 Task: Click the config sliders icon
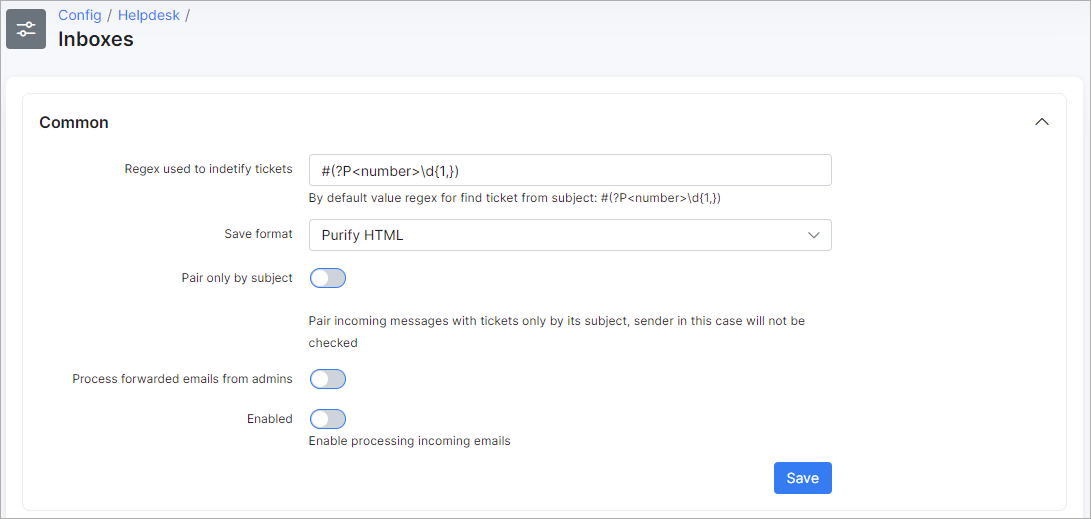[x=26, y=29]
